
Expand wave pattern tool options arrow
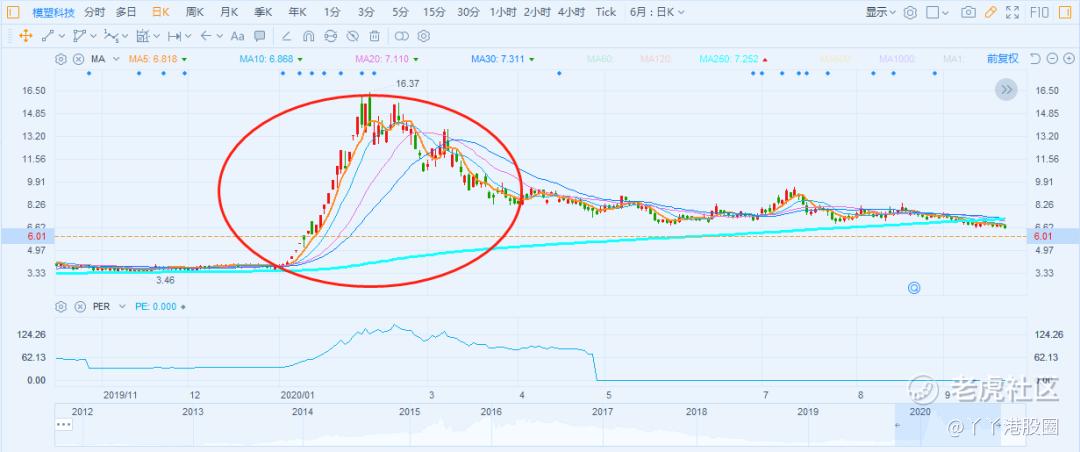(125, 37)
